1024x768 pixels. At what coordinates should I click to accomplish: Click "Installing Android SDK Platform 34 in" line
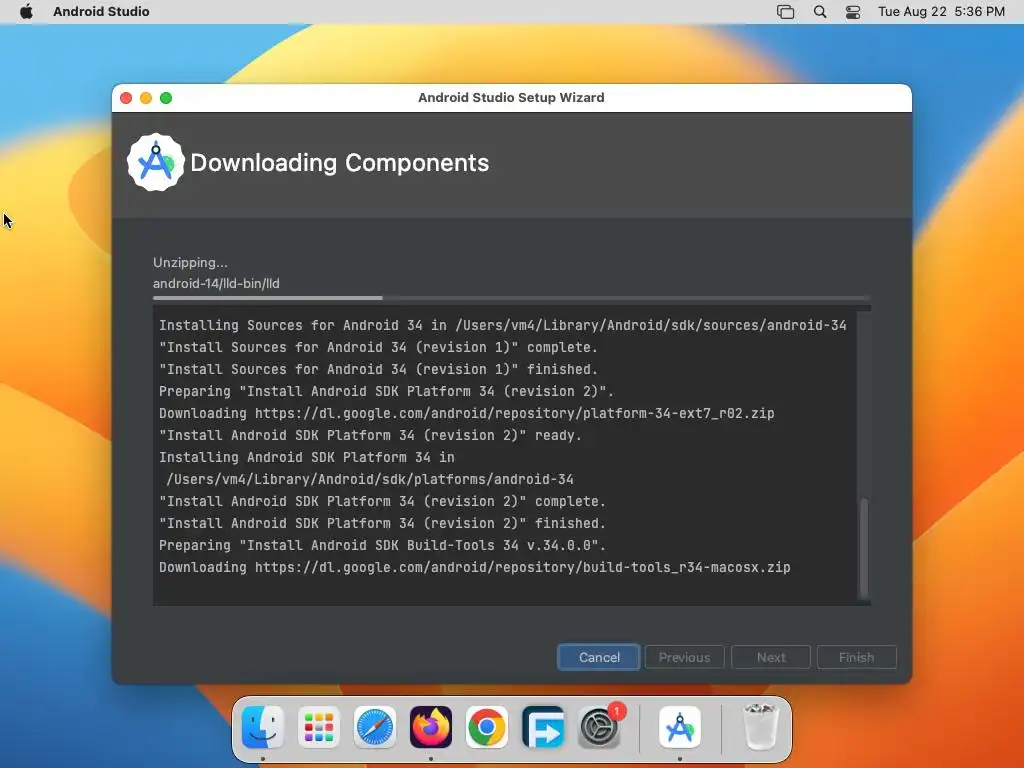pos(307,457)
